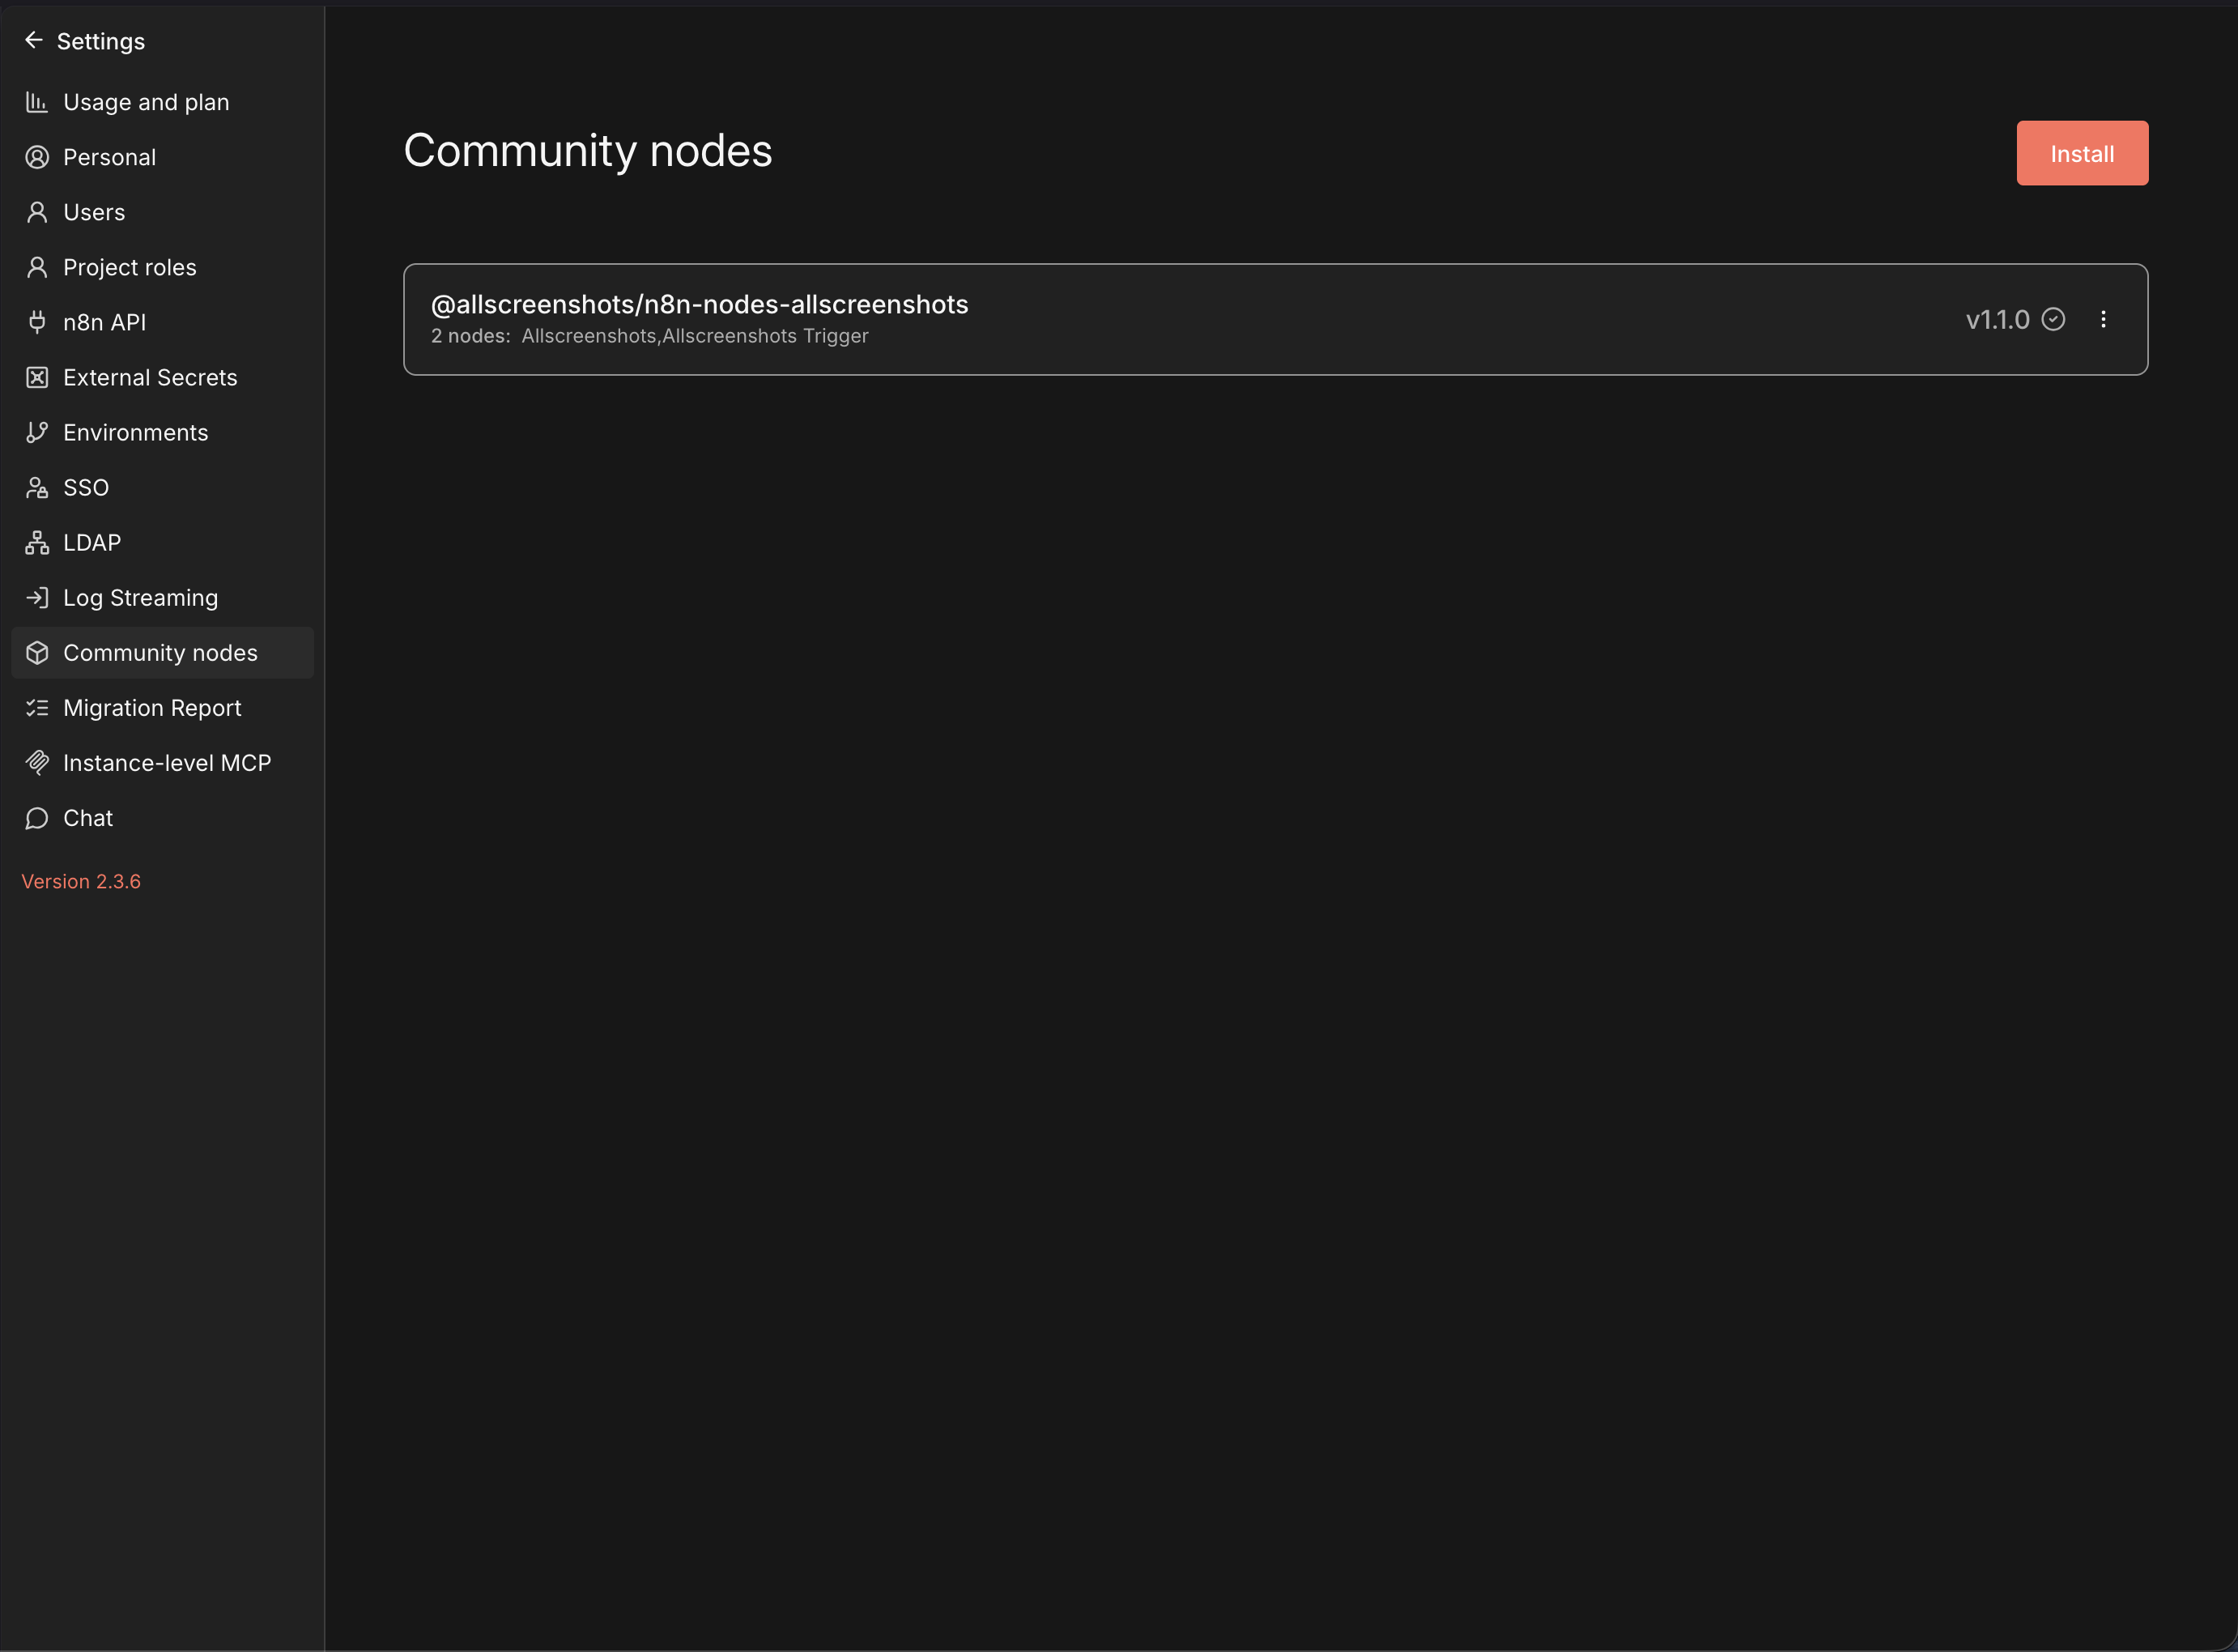Navigate to Project roles
Viewport: 2238px width, 1652px height.
click(x=162, y=267)
